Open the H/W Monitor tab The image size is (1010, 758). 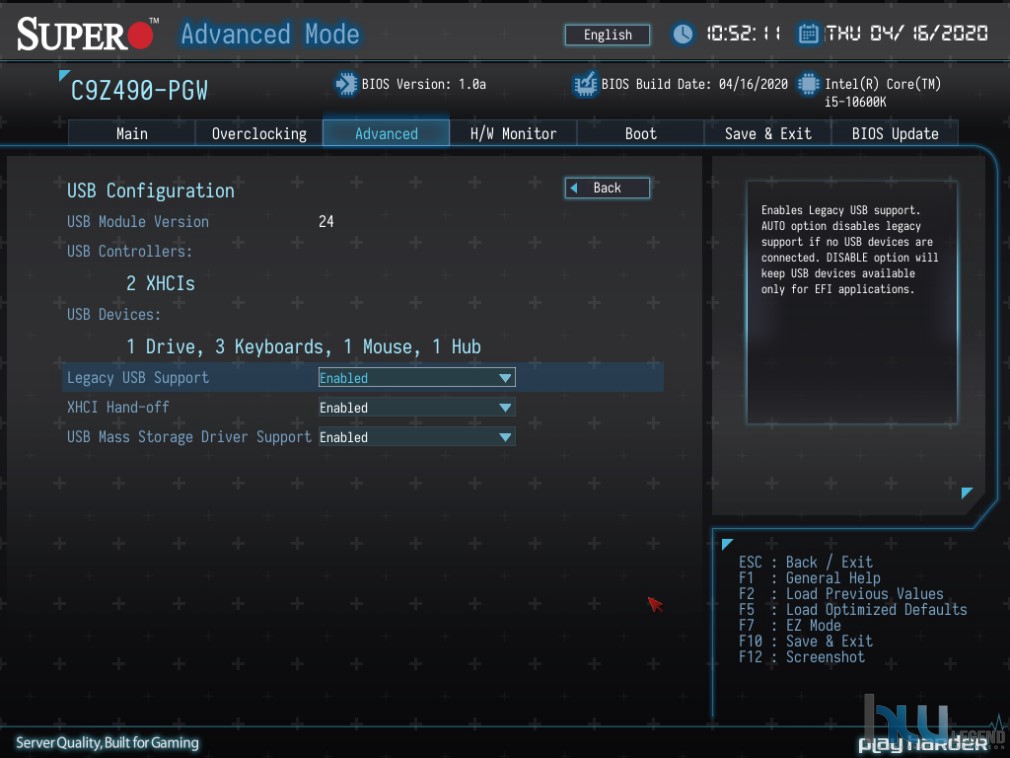tap(513, 133)
